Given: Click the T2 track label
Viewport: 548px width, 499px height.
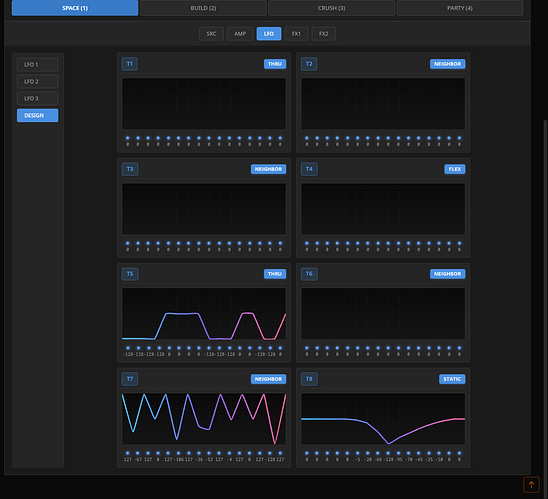Looking at the screenshot, I should [x=309, y=64].
